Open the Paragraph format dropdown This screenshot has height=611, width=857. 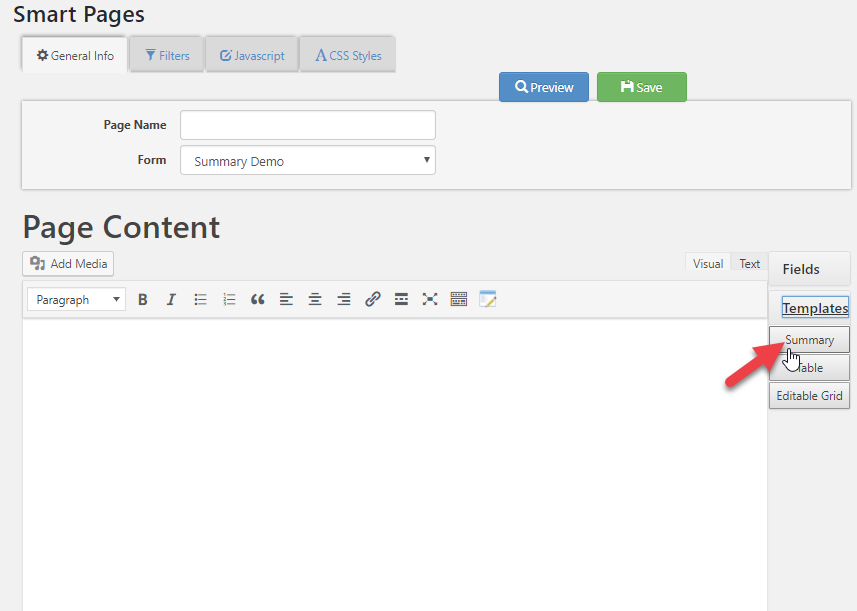[x=77, y=299]
